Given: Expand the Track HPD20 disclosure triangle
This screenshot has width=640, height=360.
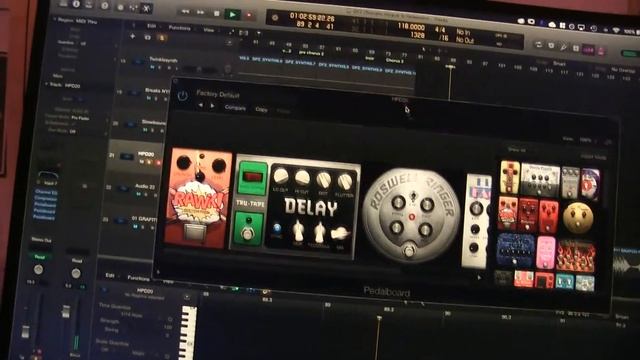Looking at the screenshot, I should point(46,84).
